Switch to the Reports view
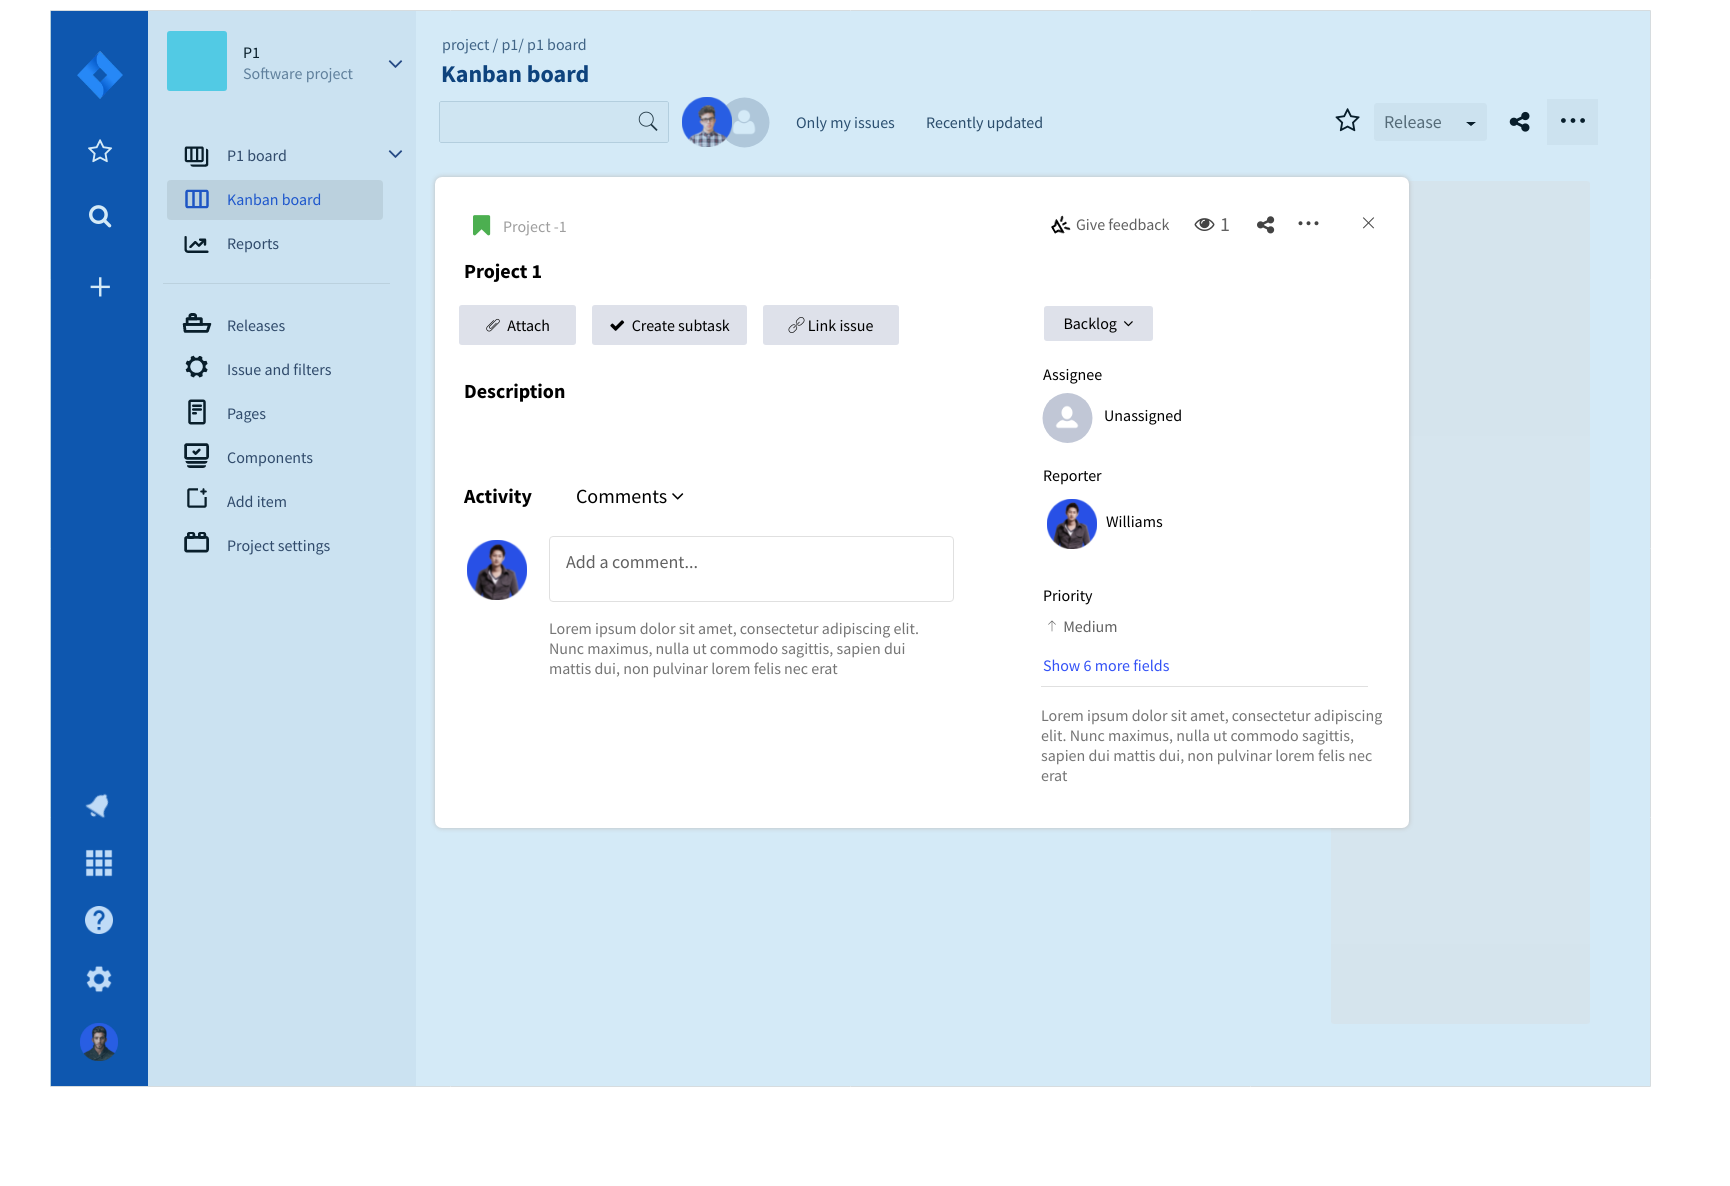 [x=252, y=243]
